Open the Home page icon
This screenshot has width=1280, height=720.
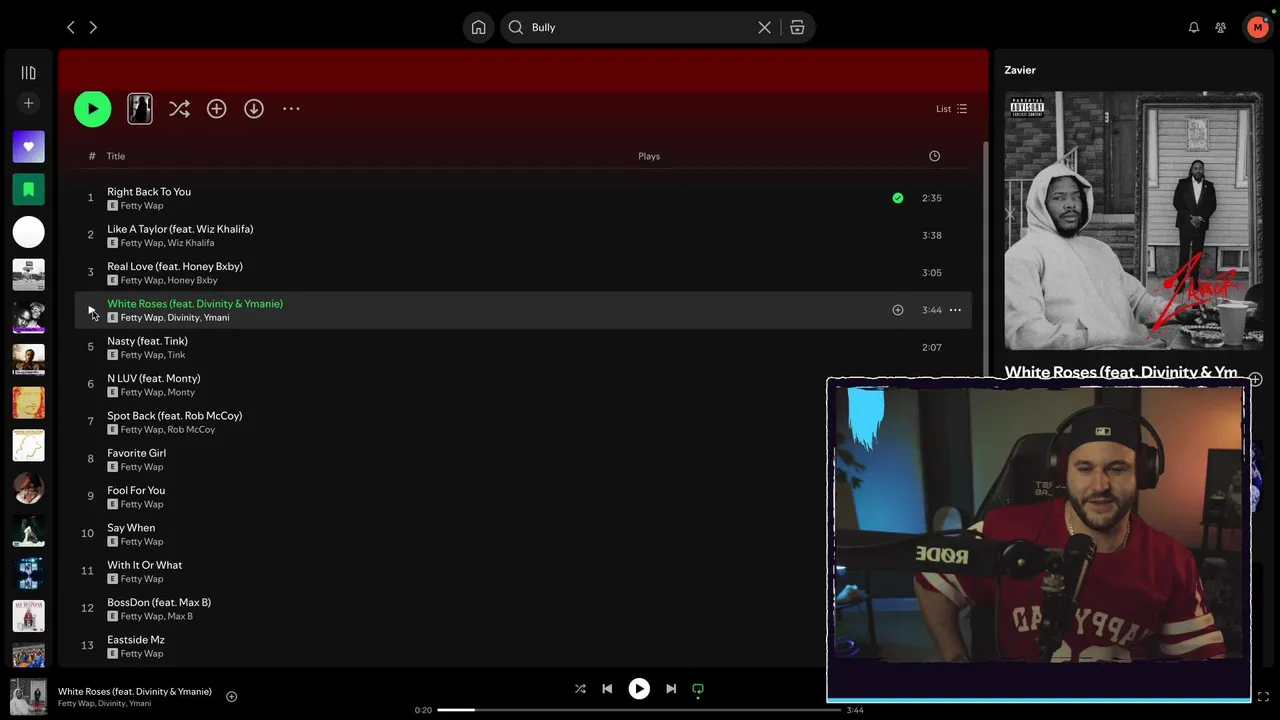pyautogui.click(x=478, y=27)
